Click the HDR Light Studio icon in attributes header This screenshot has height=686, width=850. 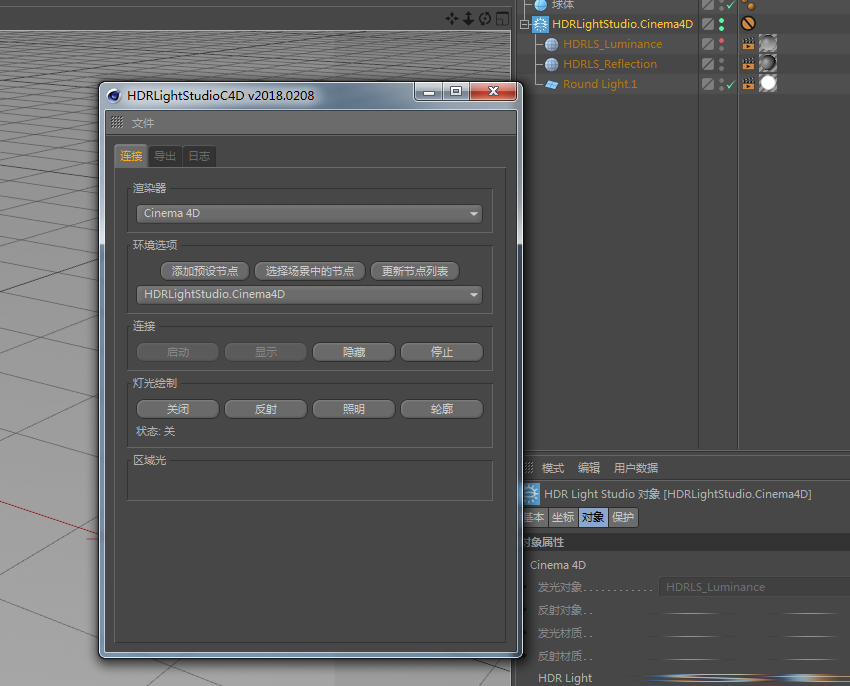(x=530, y=494)
